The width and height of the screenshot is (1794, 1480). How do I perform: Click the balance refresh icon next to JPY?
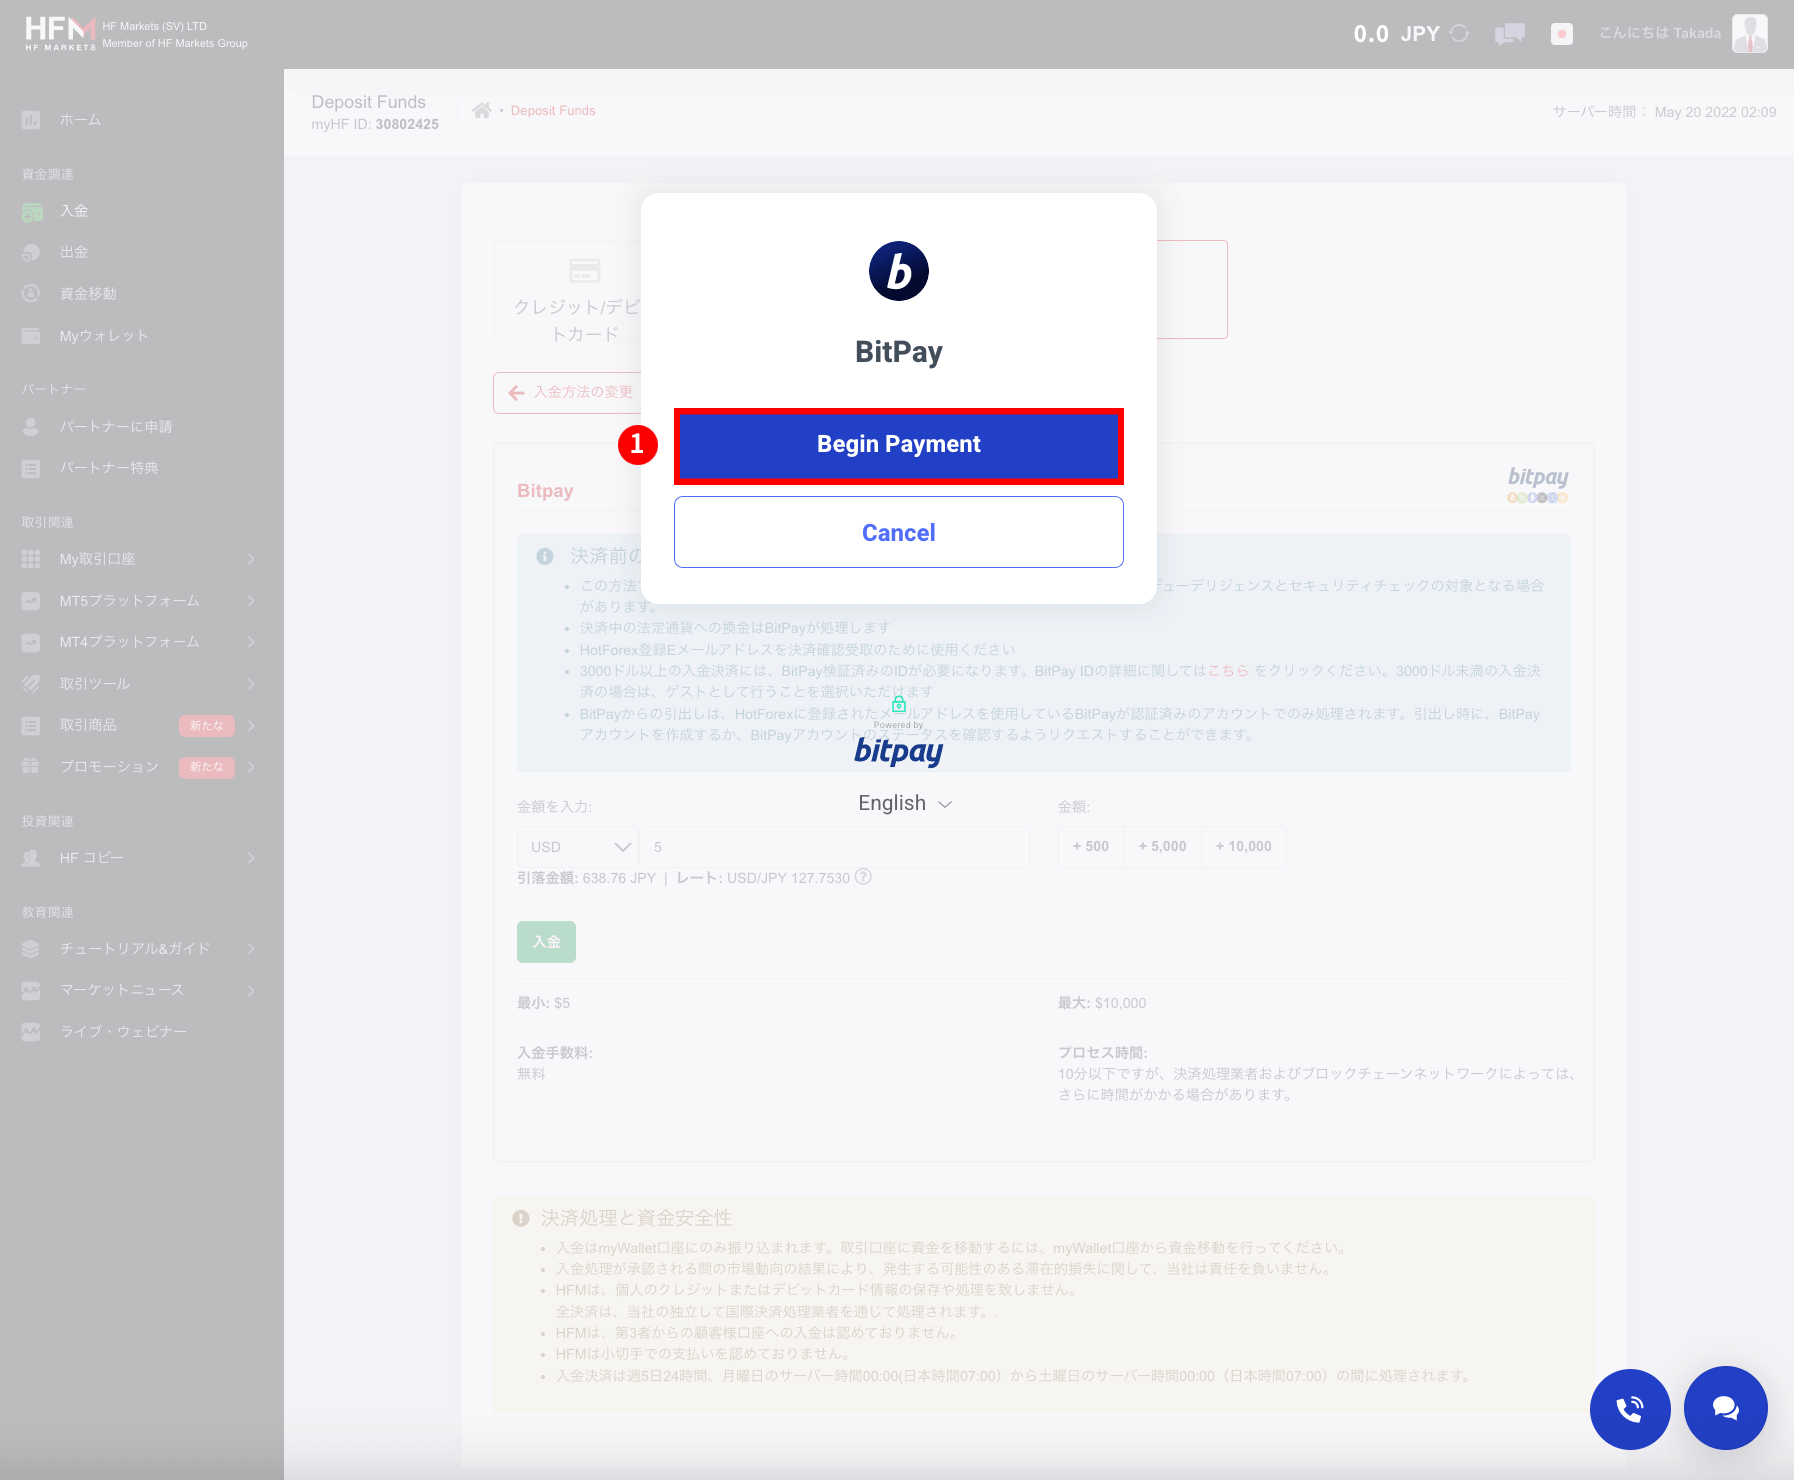click(1459, 33)
